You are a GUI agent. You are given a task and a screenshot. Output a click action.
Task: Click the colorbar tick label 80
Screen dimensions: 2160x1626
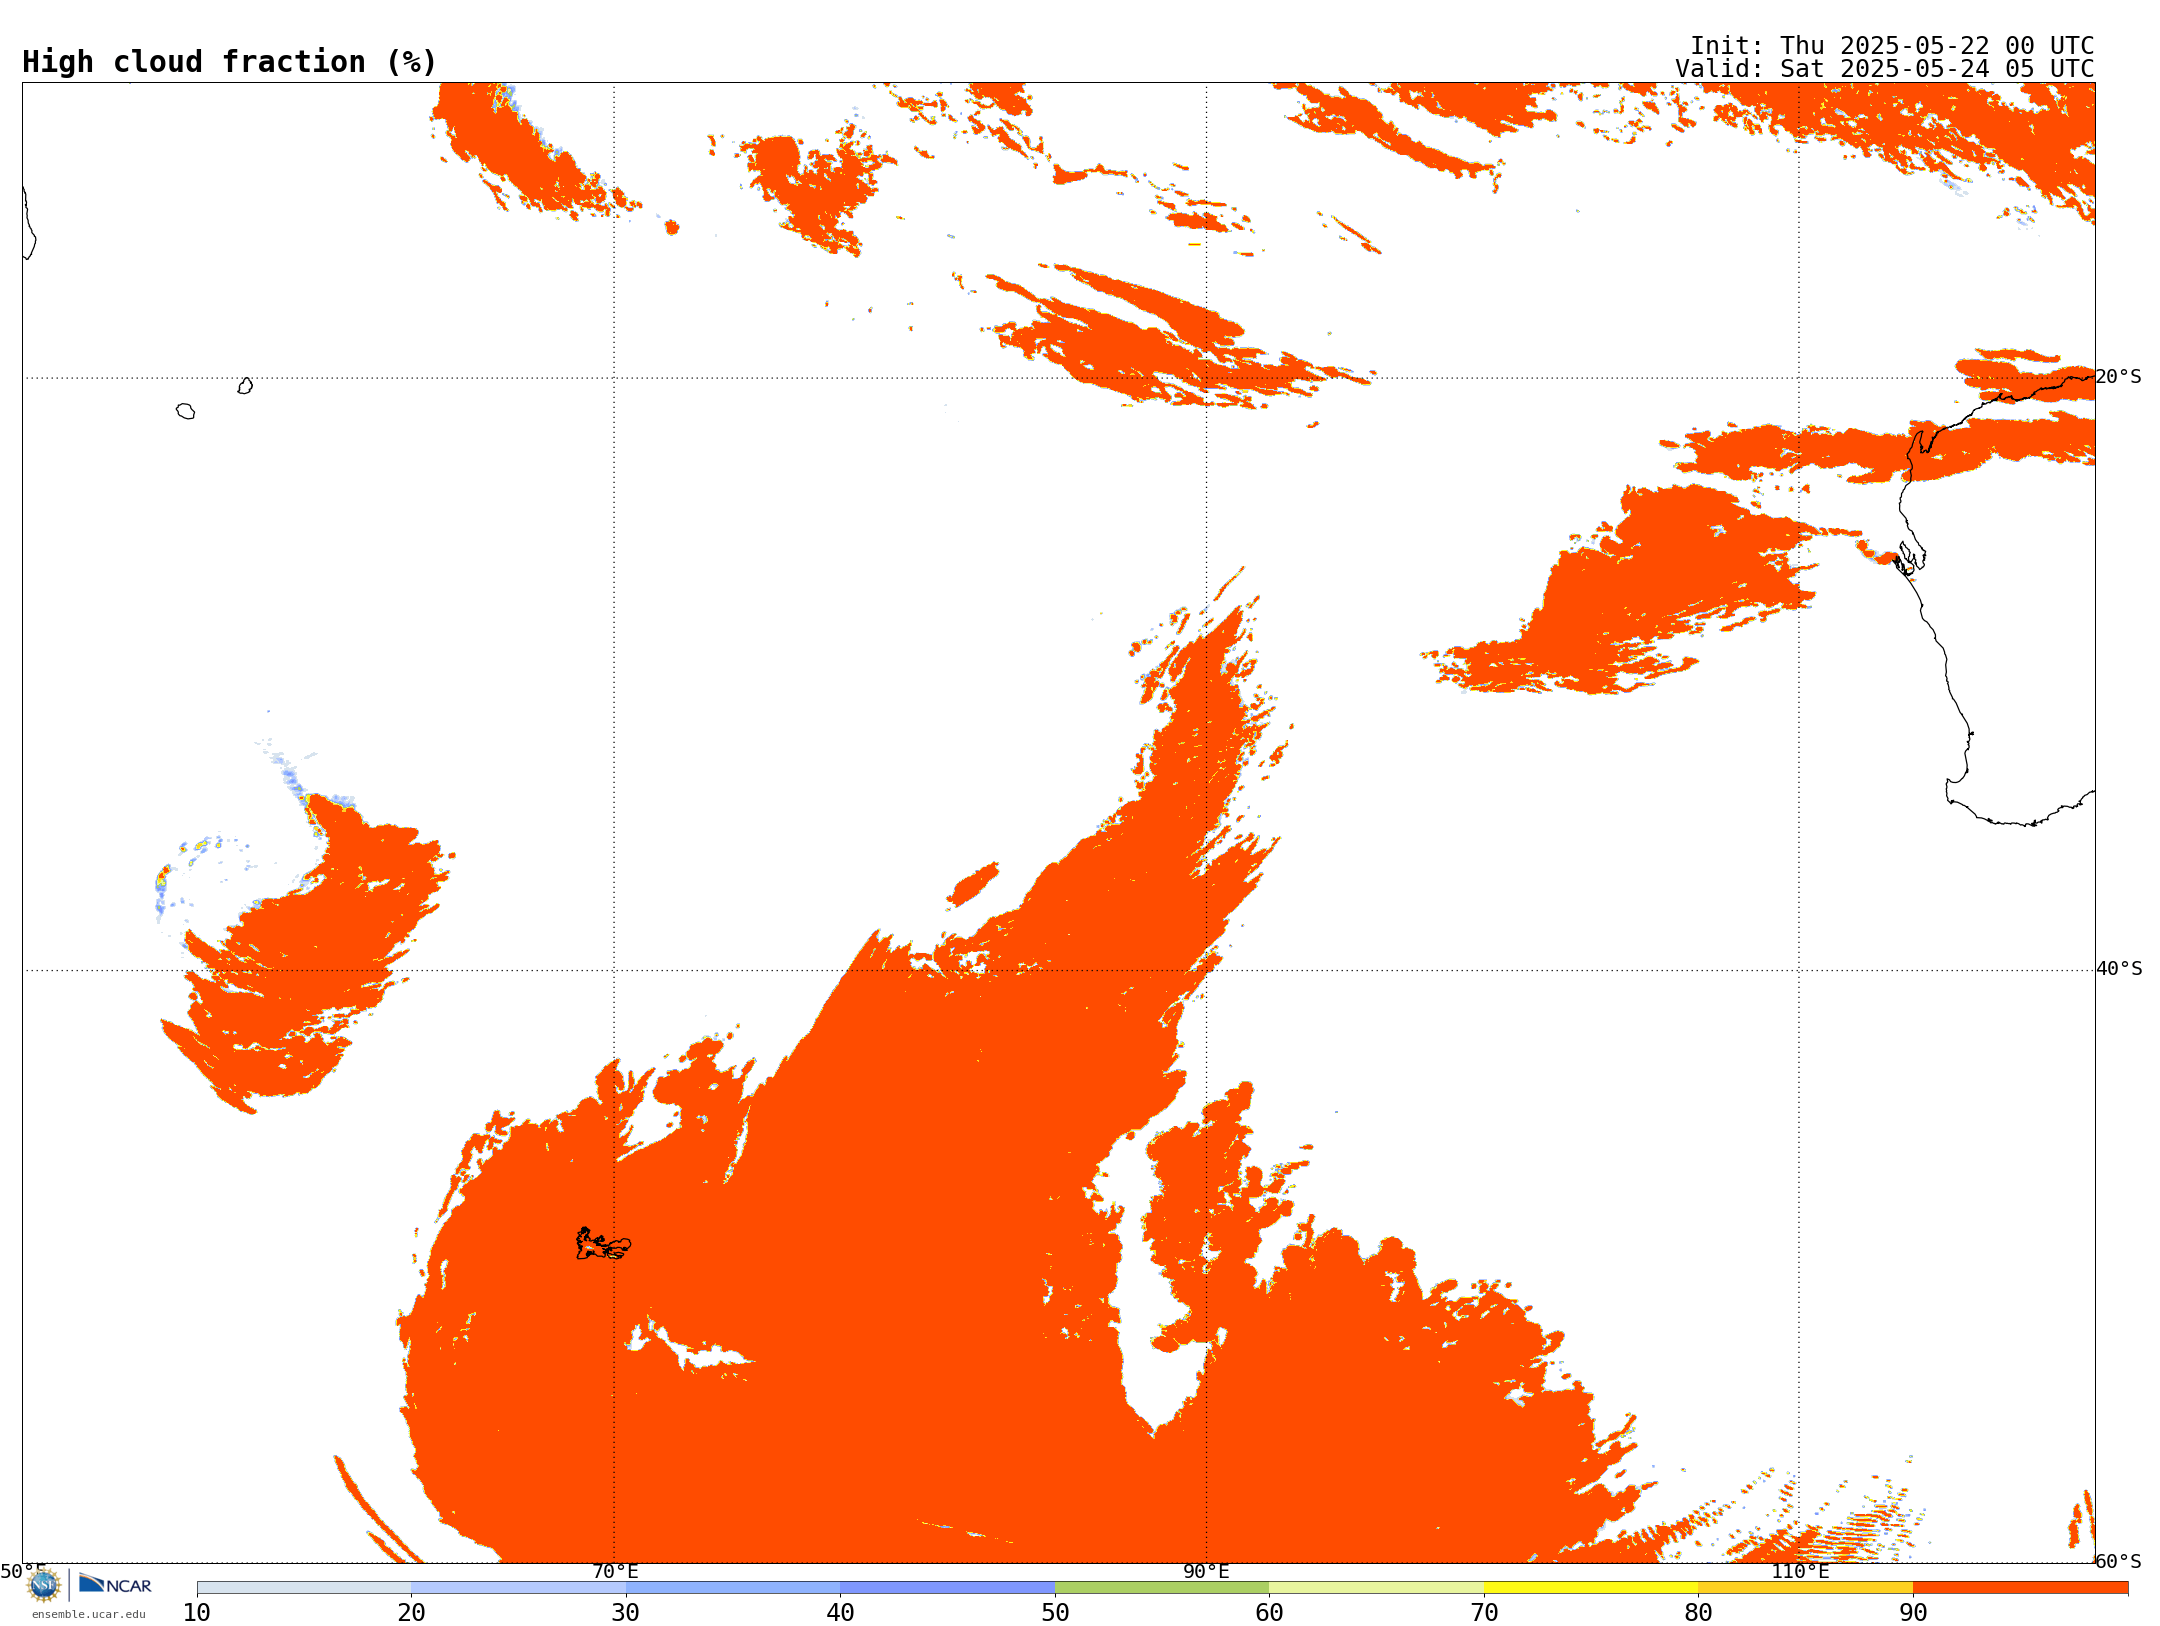[x=1698, y=1613]
